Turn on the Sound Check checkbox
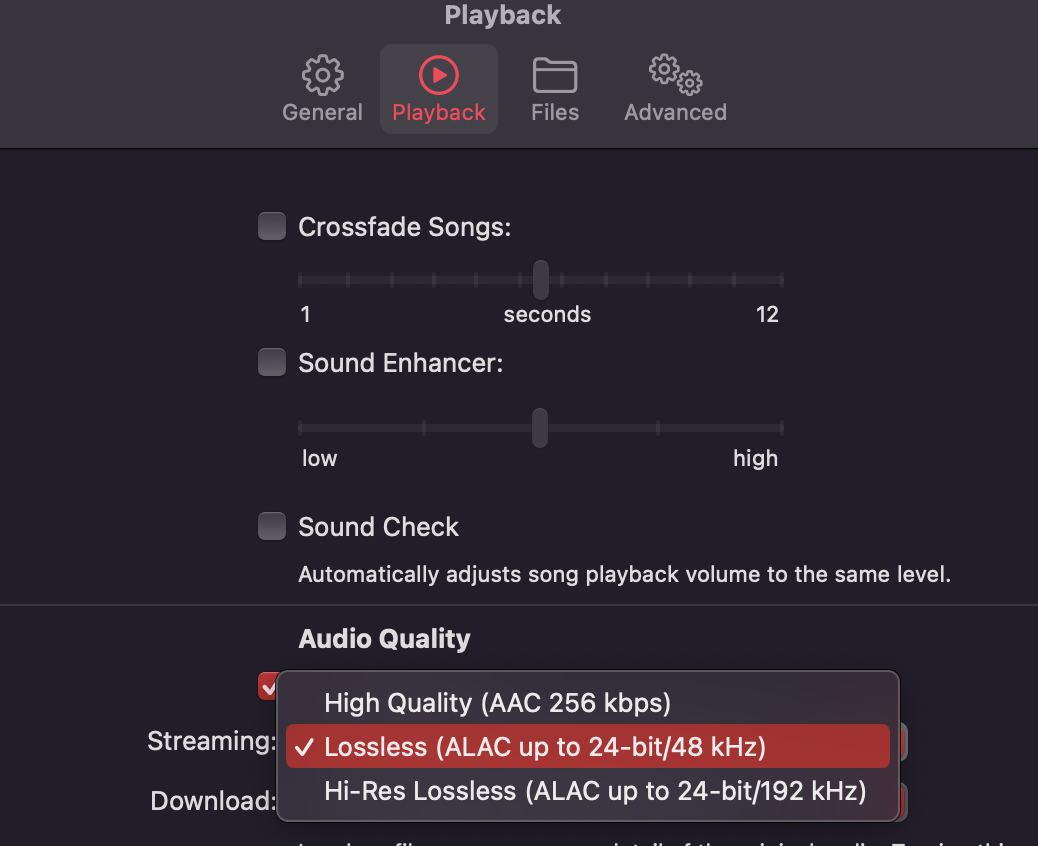 pos(272,526)
